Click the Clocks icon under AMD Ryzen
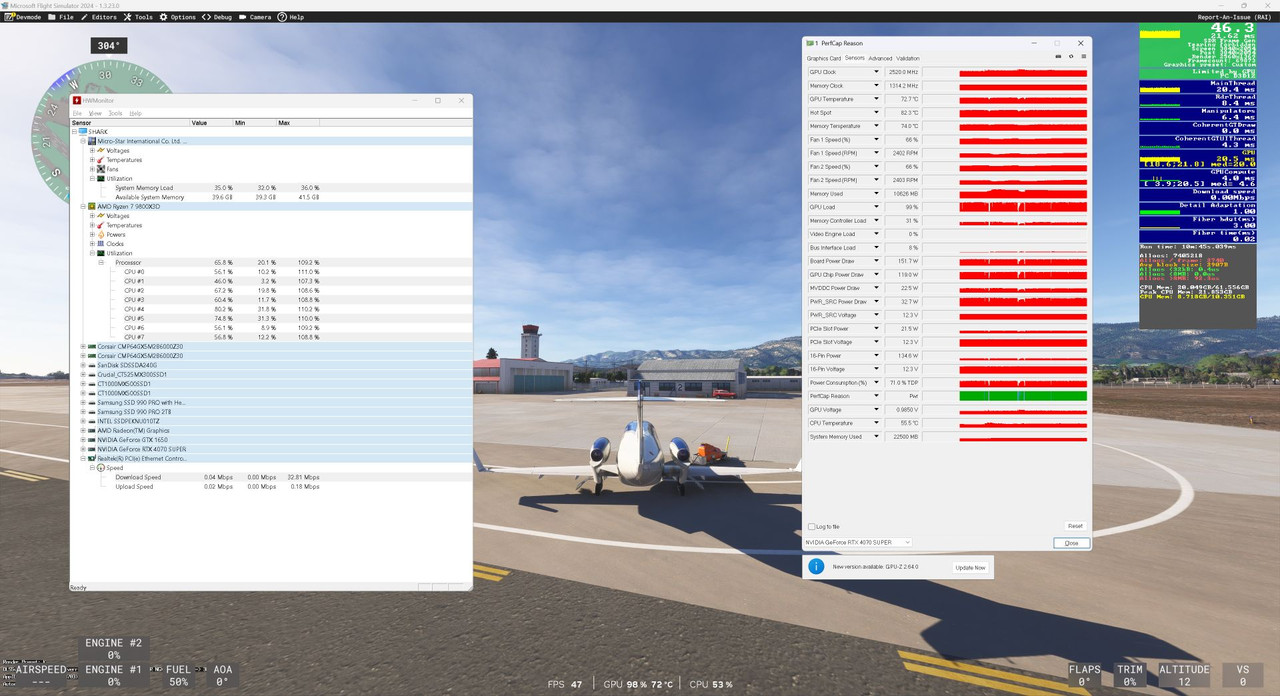This screenshot has width=1280, height=696. tap(101, 244)
